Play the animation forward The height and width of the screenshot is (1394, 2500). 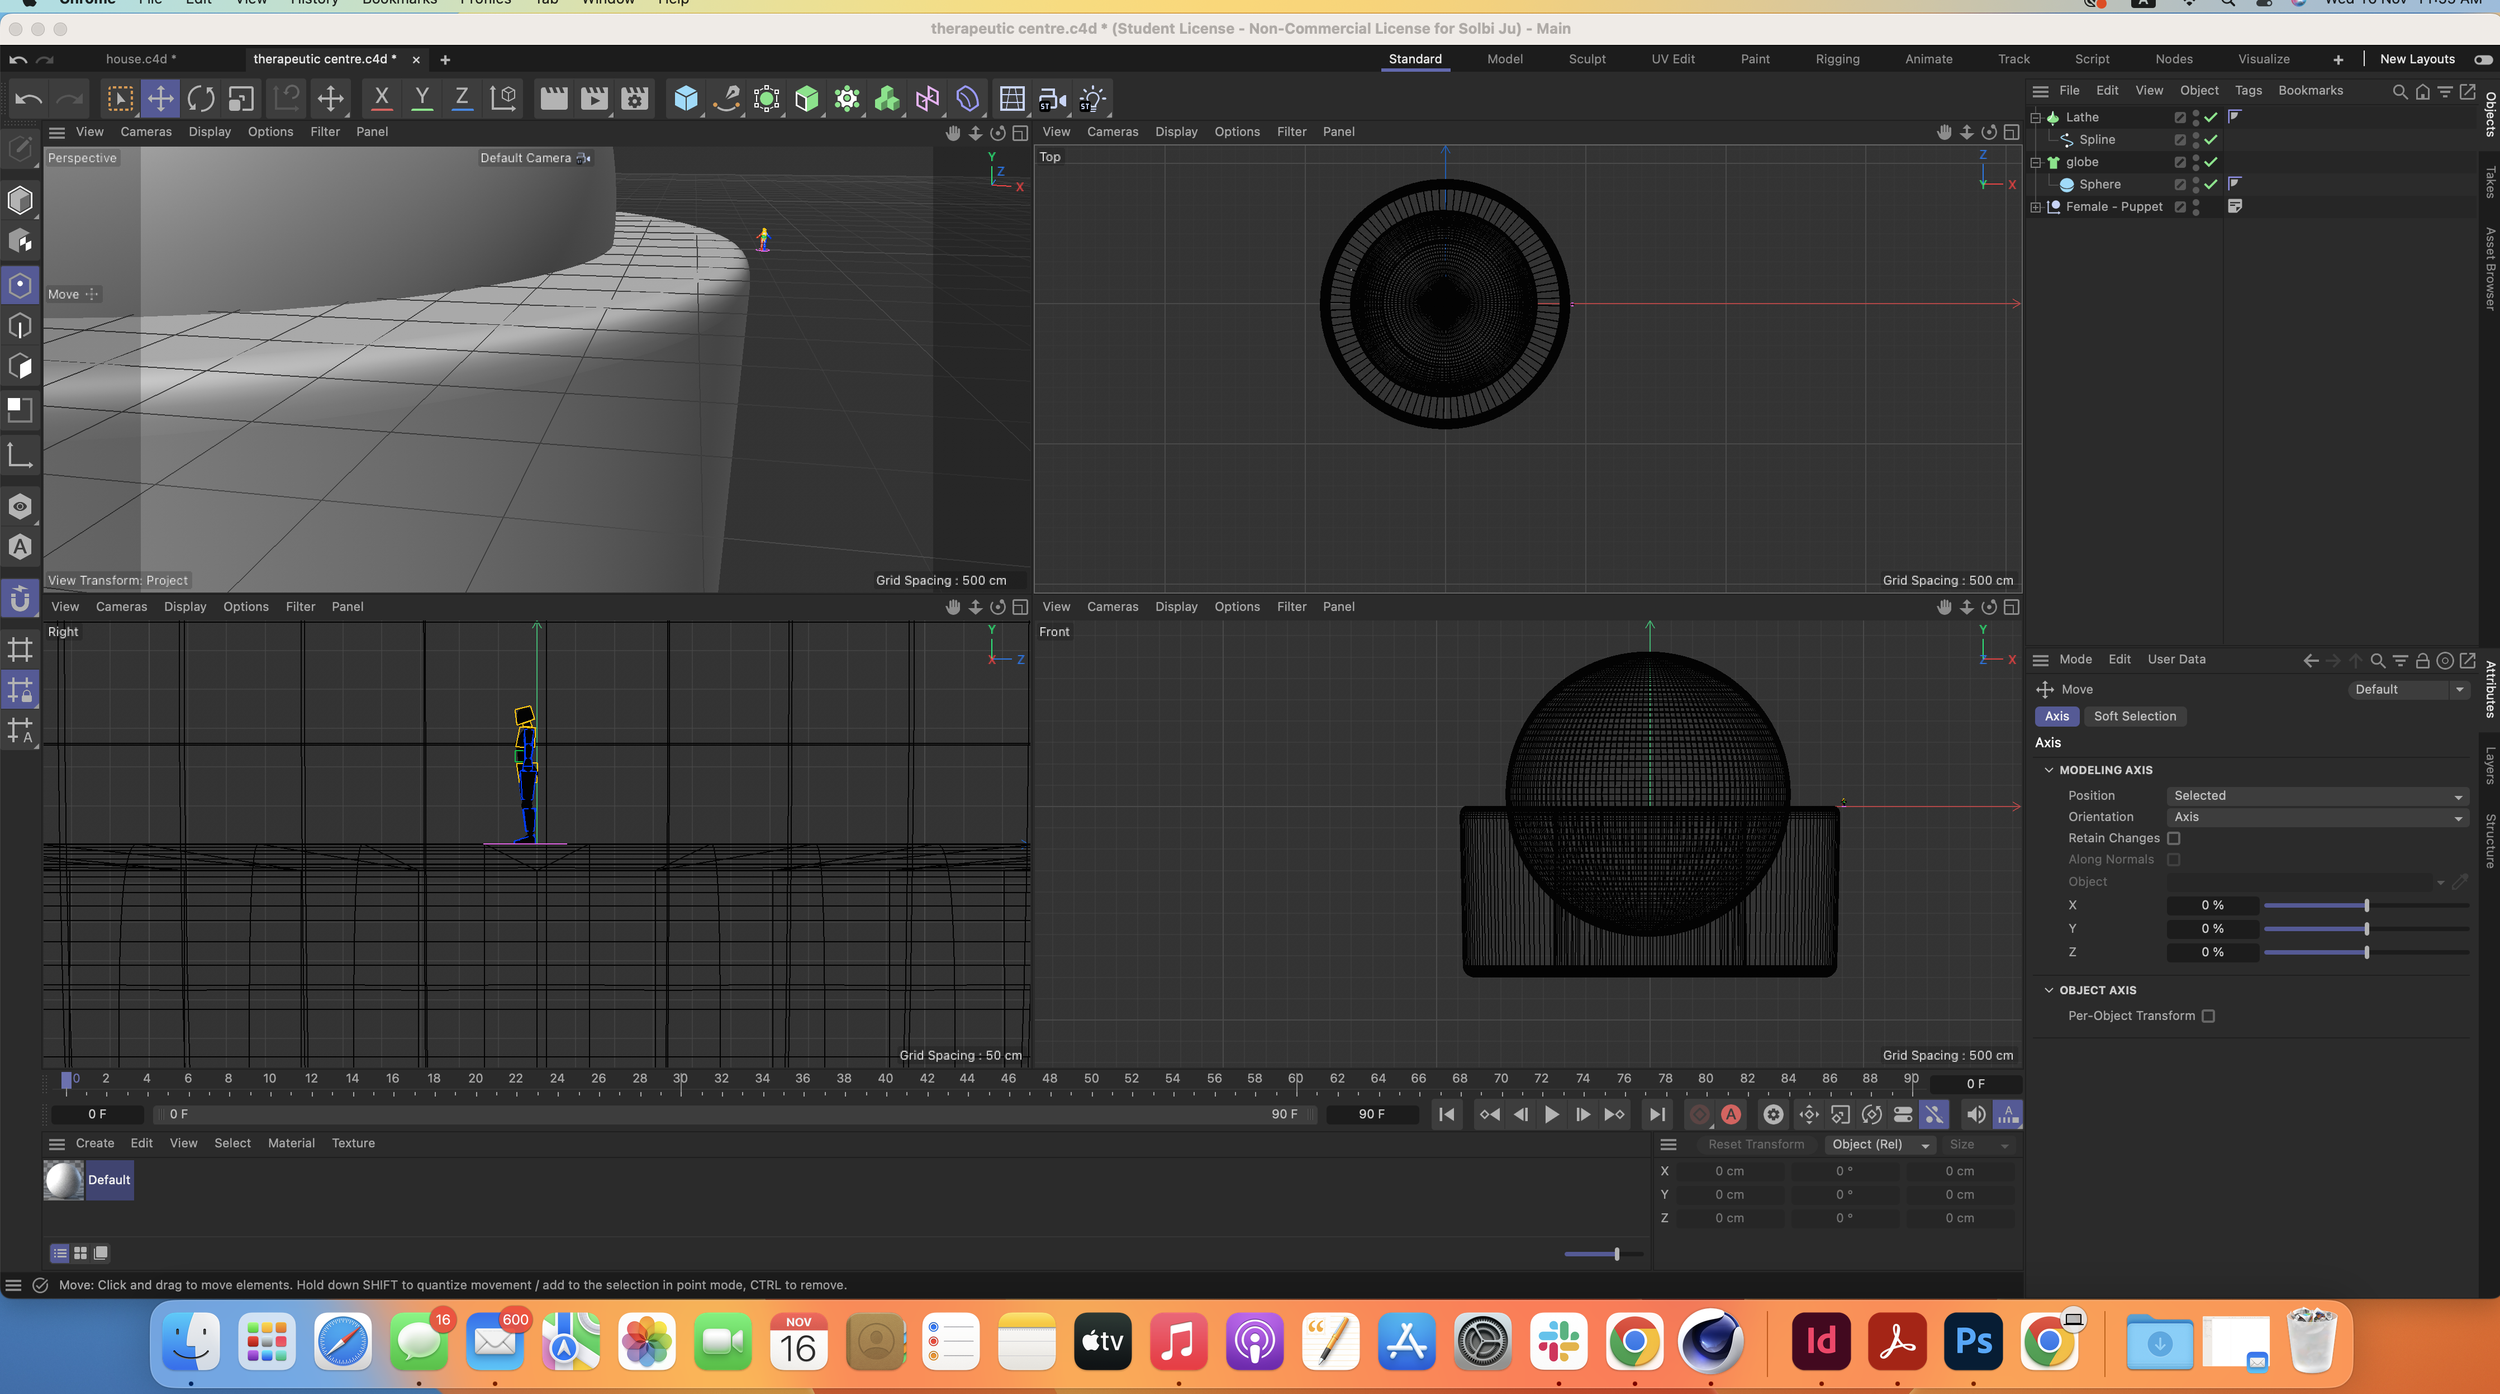[1551, 1114]
